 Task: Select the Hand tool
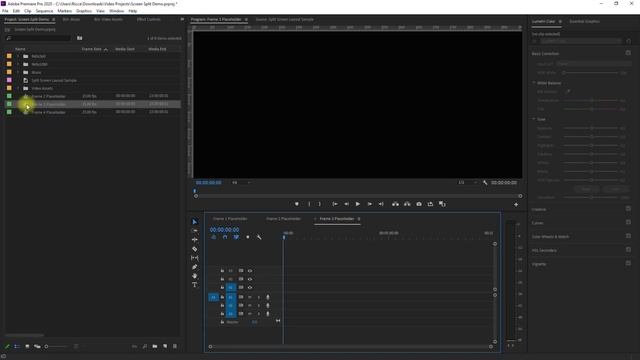click(195, 276)
